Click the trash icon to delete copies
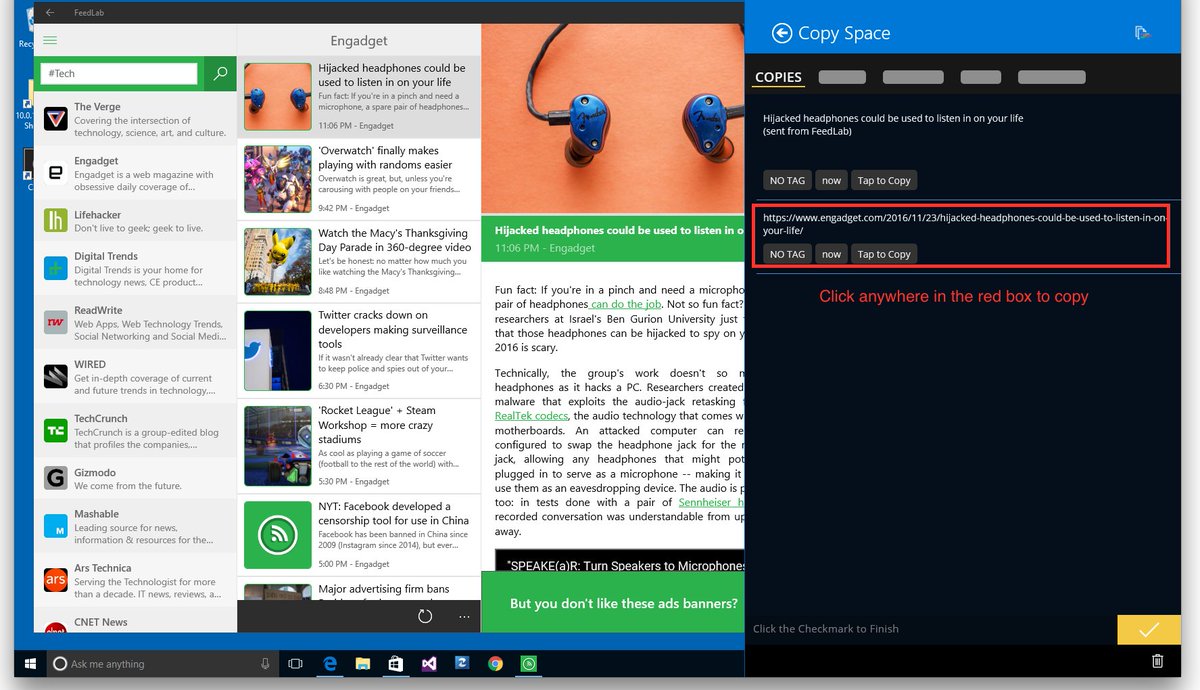1200x690 pixels. tap(1157, 661)
